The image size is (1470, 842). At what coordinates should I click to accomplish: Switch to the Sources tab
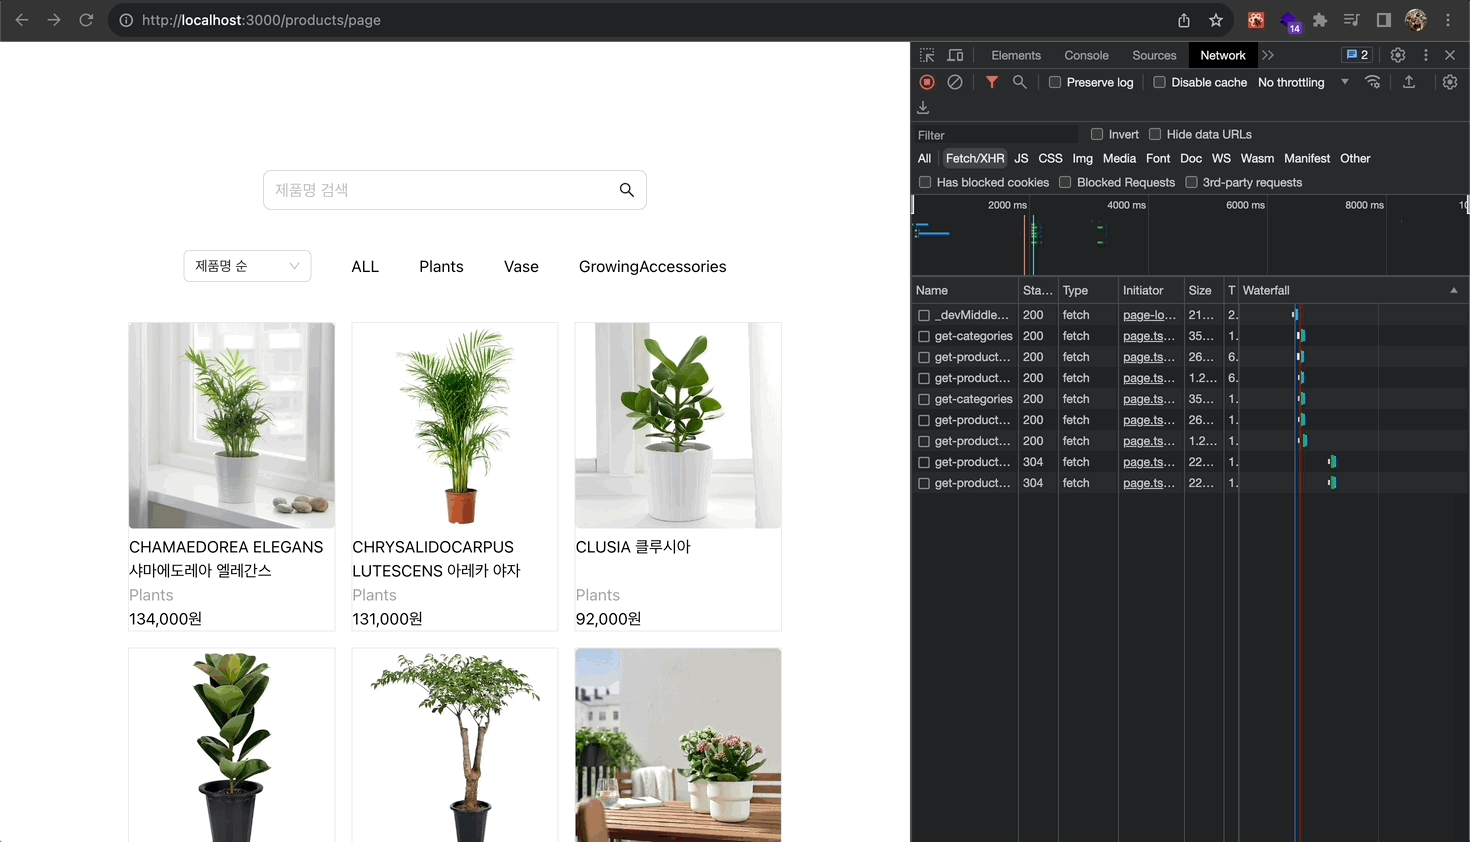click(x=1154, y=55)
